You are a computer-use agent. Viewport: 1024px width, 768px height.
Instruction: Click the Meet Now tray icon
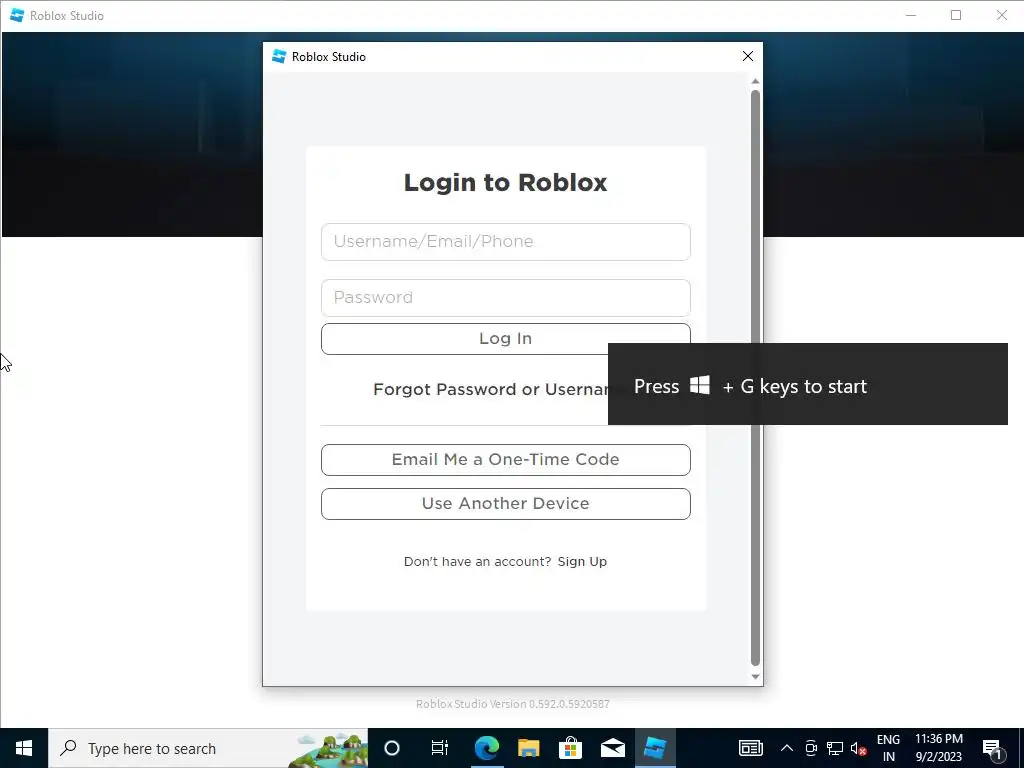coord(811,748)
